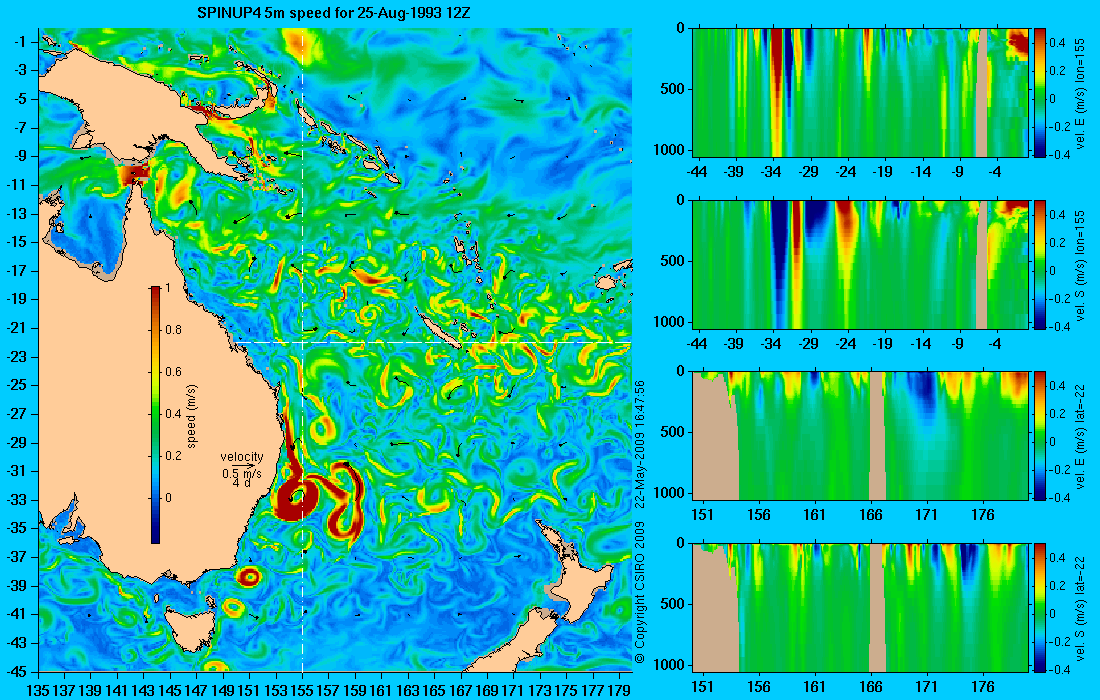The height and width of the screenshot is (700, 1100).
Task: Click the "© Copyright CSIRO 2009" text
Action: 639,593
